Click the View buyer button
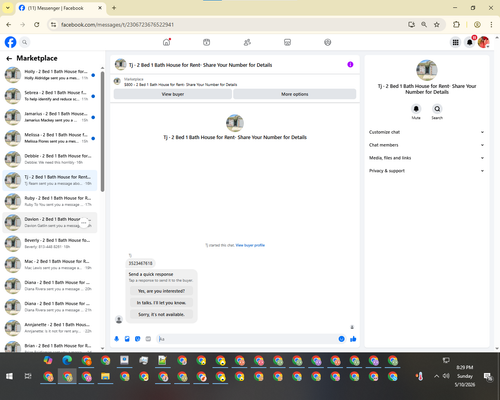The image size is (500, 400). (173, 94)
